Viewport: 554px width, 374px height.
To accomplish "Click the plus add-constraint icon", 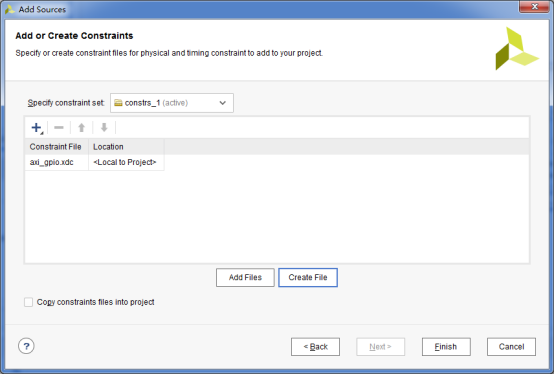I will (x=37, y=127).
